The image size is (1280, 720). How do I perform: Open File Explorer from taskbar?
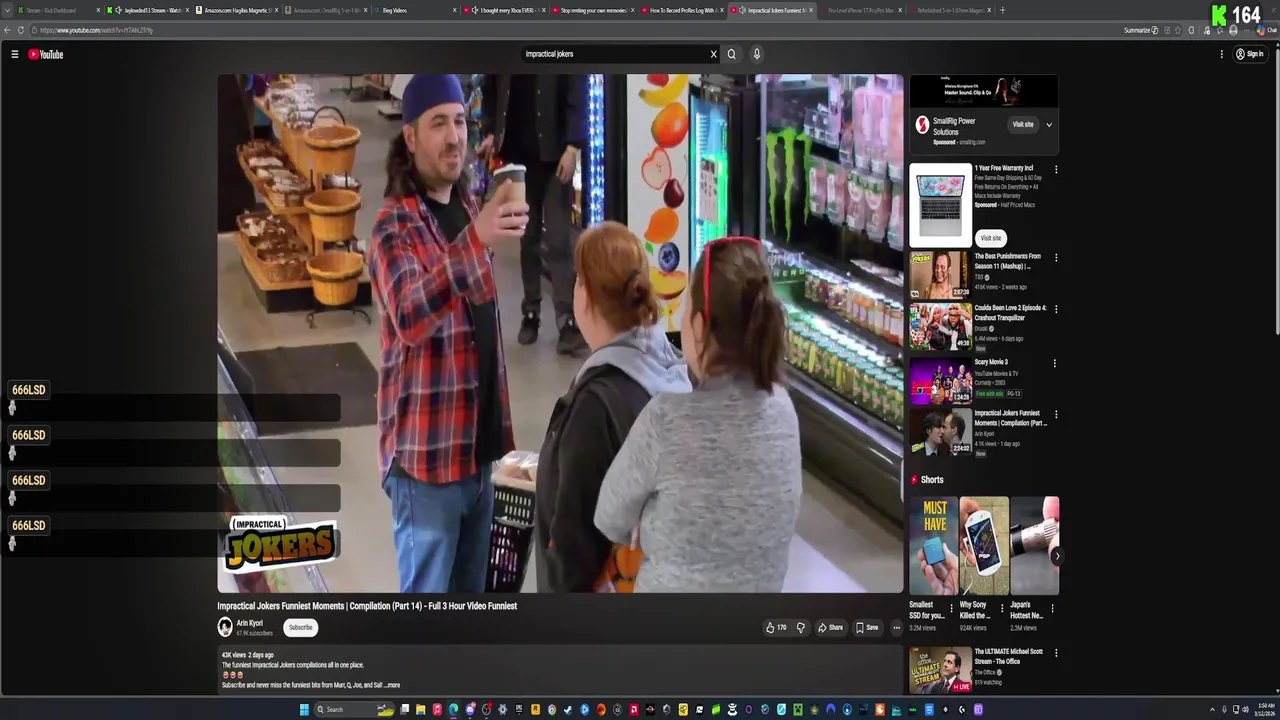pyautogui.click(x=421, y=710)
